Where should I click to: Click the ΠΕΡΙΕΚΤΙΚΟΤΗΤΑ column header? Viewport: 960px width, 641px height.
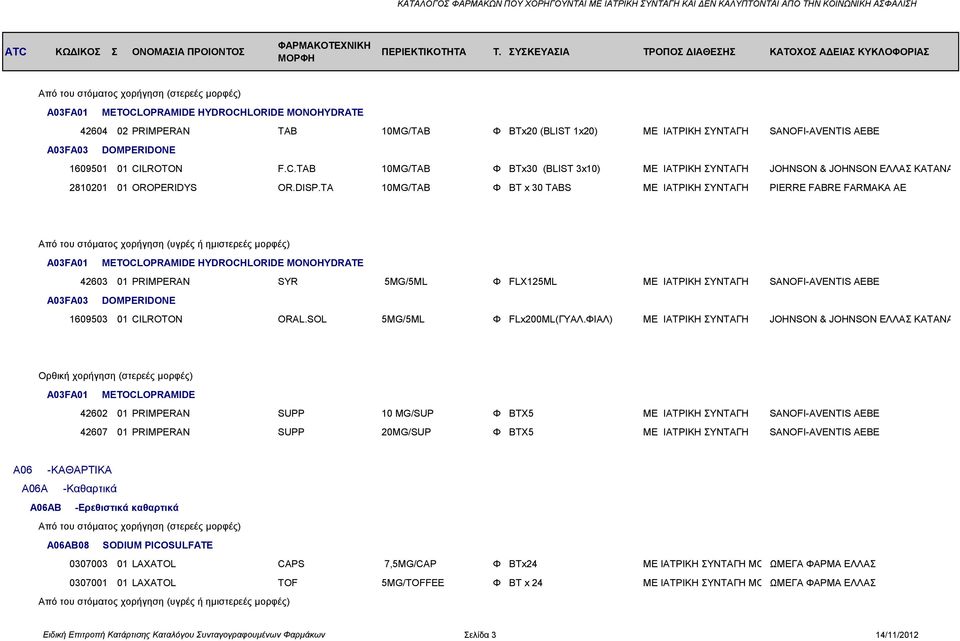coord(424,51)
